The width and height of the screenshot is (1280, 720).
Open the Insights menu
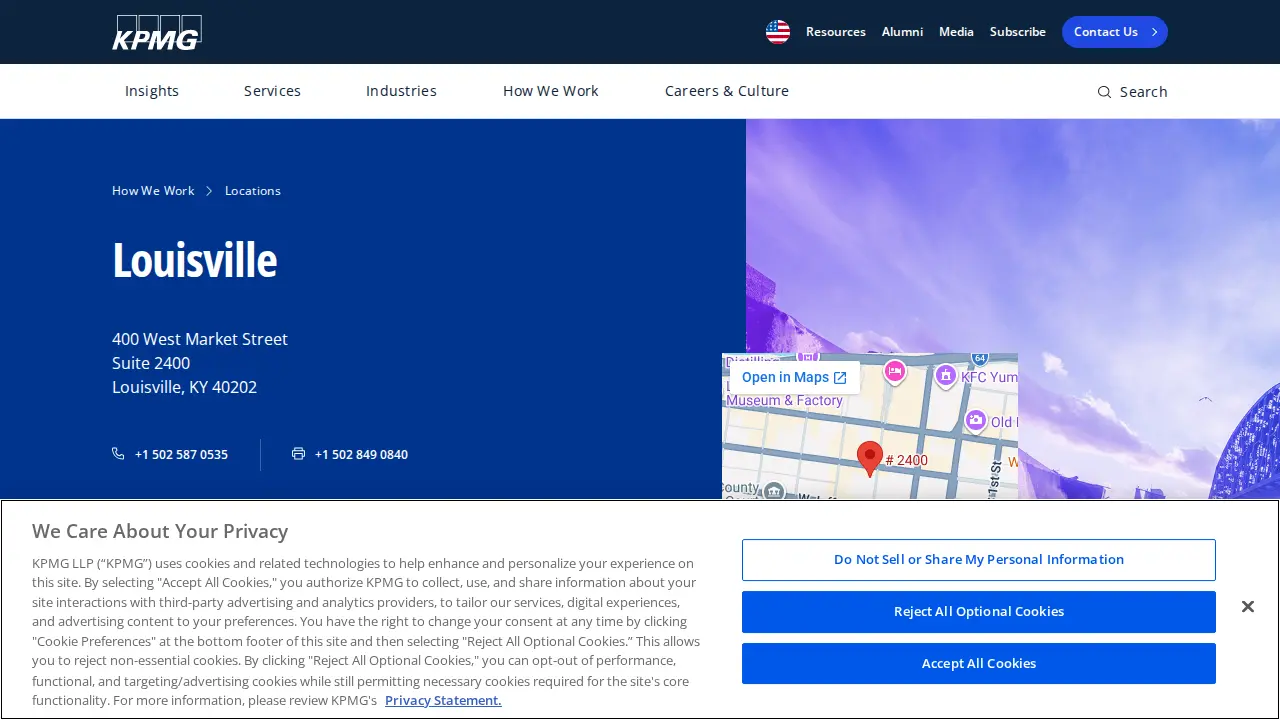pyautogui.click(x=152, y=91)
